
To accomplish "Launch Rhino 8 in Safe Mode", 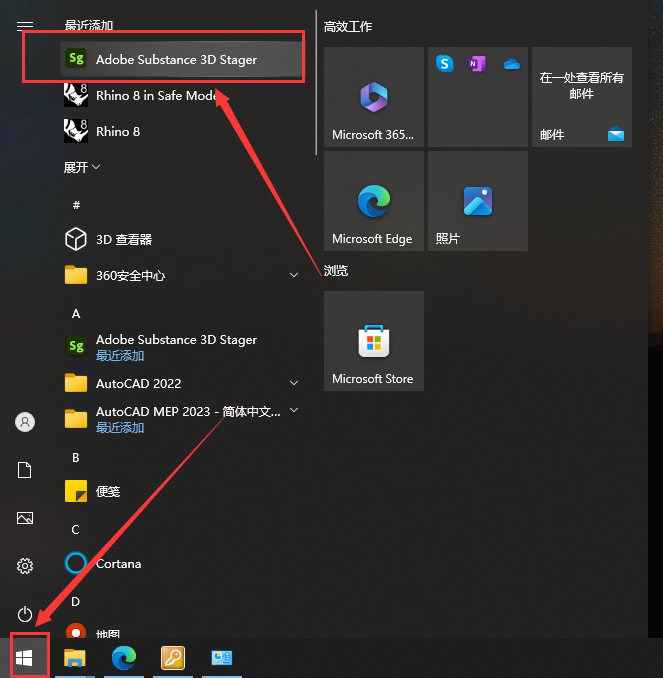I will pyautogui.click(x=181, y=95).
